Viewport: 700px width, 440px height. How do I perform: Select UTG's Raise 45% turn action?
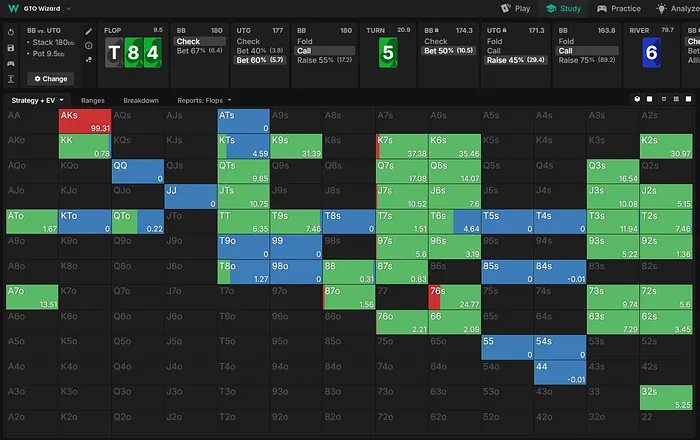click(x=515, y=60)
